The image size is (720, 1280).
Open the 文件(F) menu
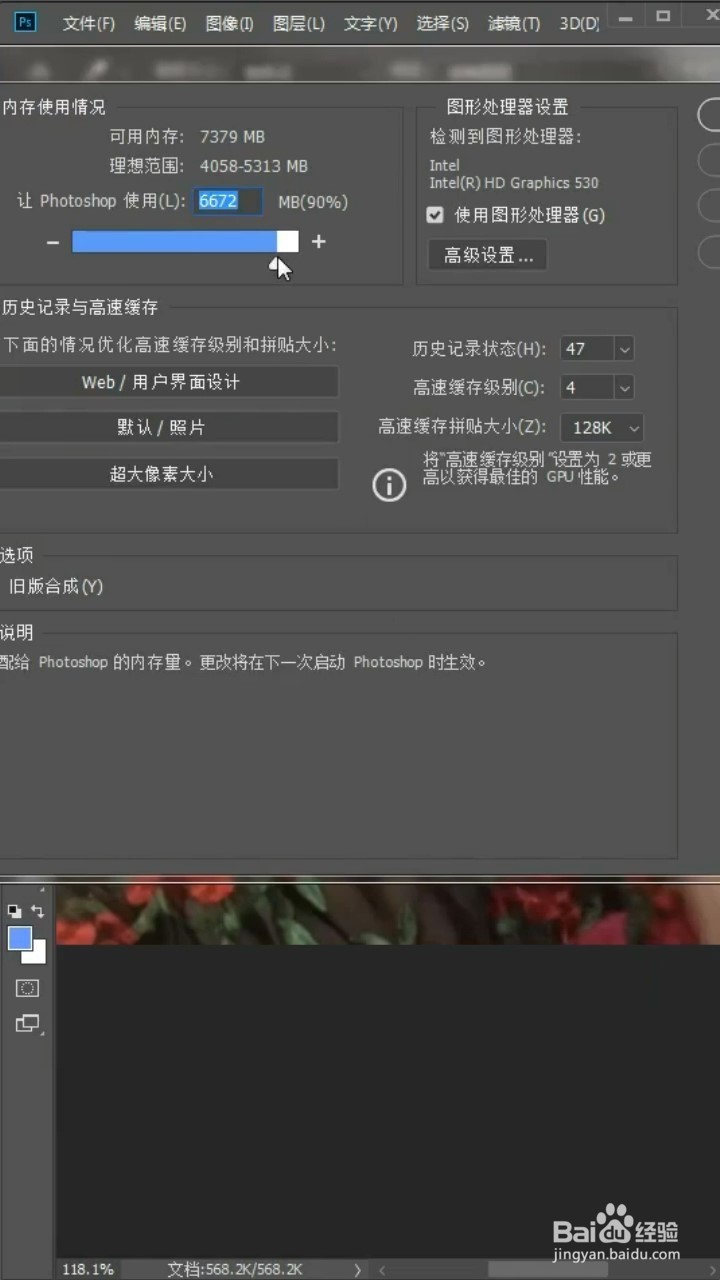tap(88, 23)
